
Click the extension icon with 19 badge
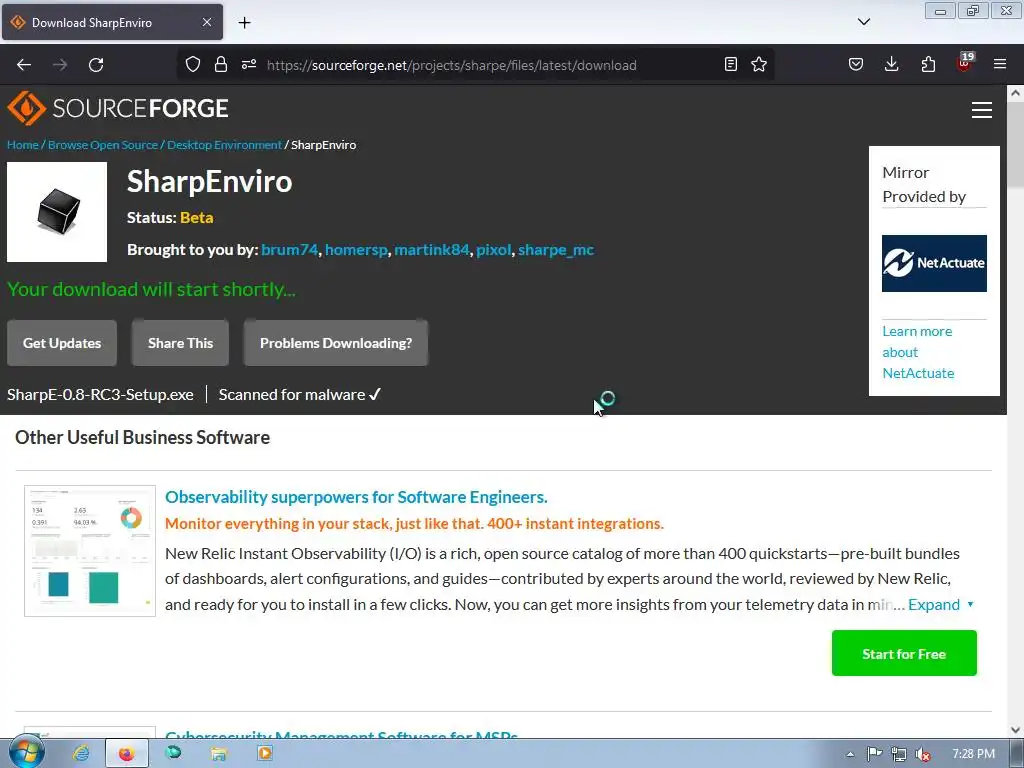pyautogui.click(x=965, y=63)
